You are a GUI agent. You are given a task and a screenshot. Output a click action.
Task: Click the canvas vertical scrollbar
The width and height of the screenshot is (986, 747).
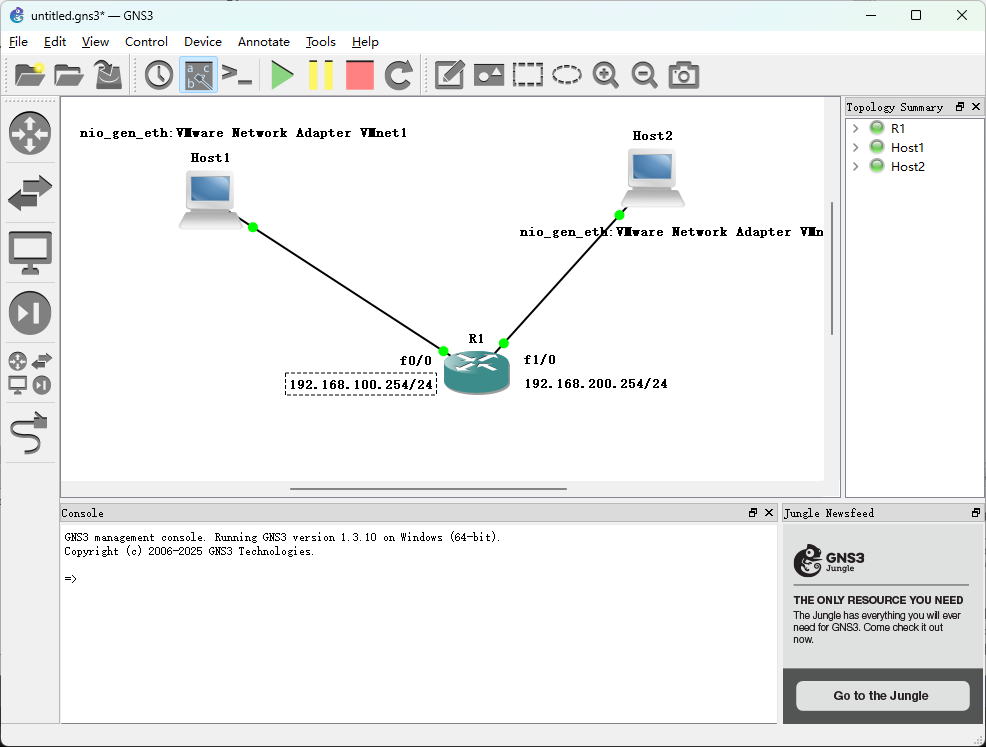click(832, 268)
